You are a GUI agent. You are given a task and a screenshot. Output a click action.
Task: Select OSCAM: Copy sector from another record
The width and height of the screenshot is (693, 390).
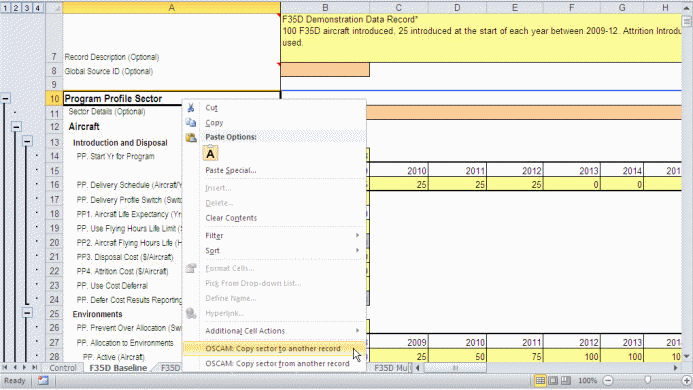[274, 363]
